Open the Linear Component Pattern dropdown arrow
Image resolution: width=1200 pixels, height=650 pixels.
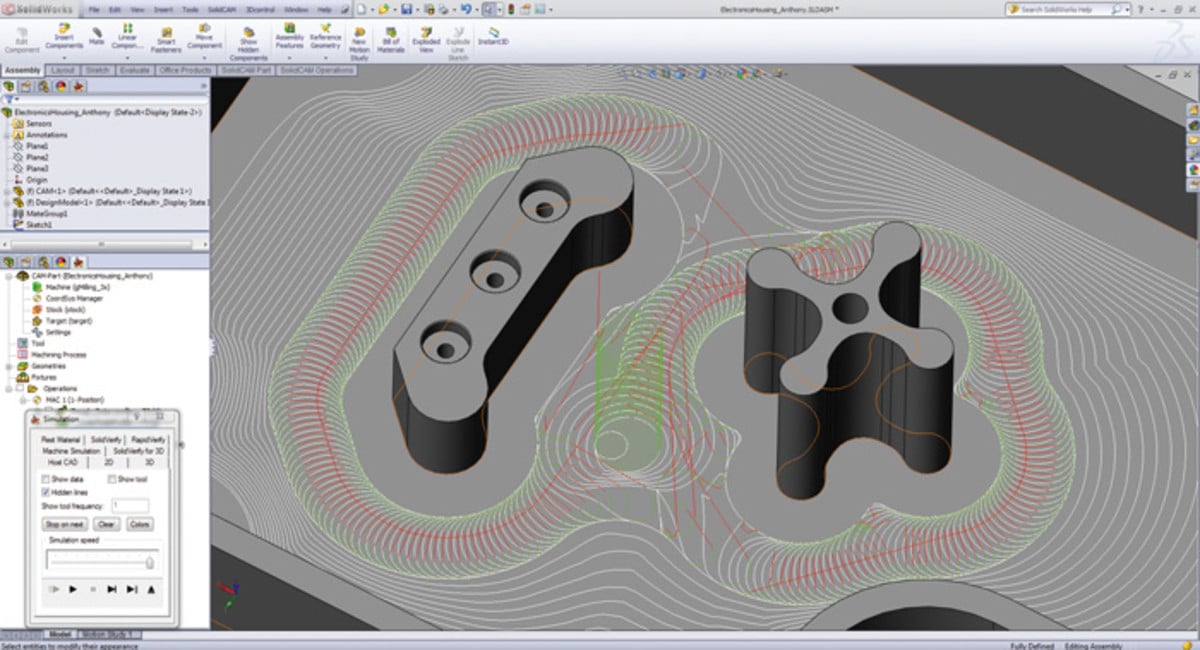pos(127,57)
